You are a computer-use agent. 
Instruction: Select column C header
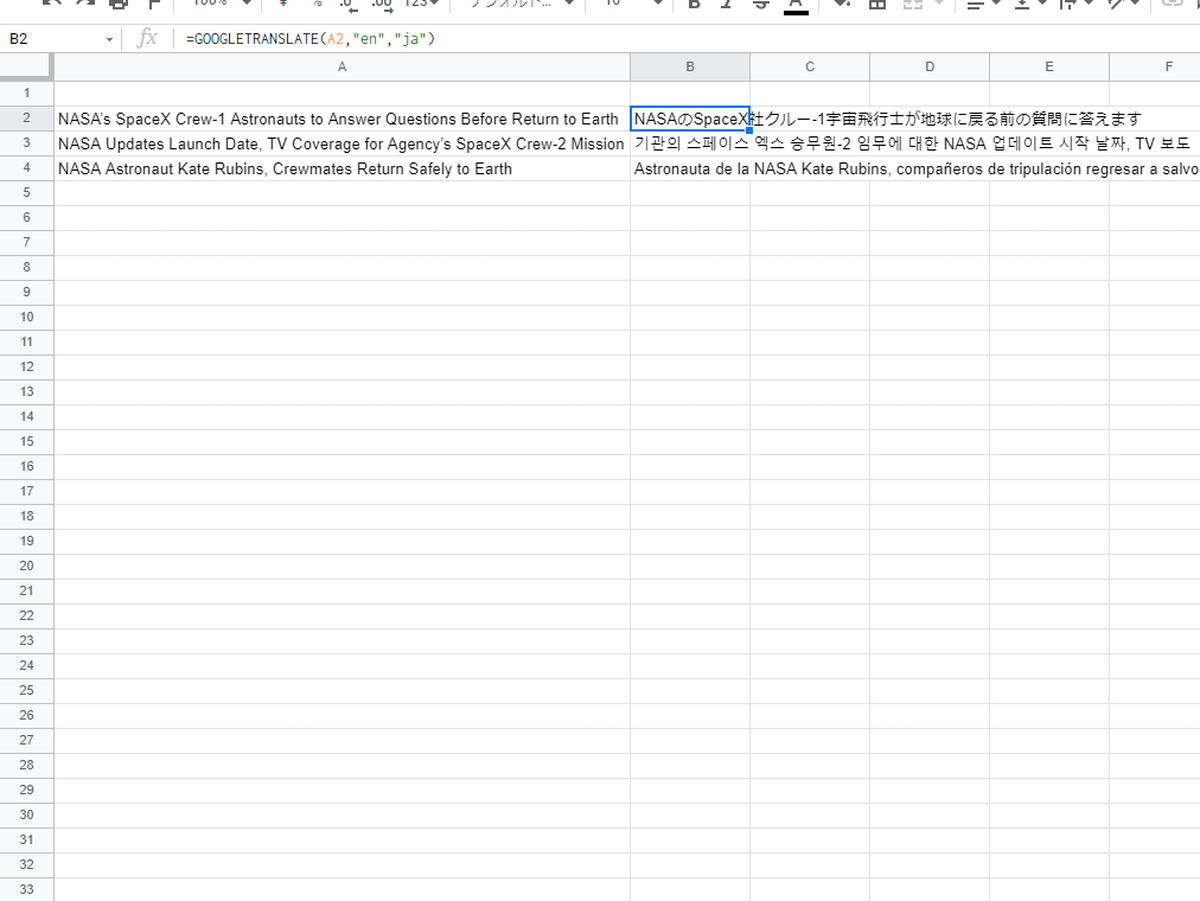[x=810, y=67]
